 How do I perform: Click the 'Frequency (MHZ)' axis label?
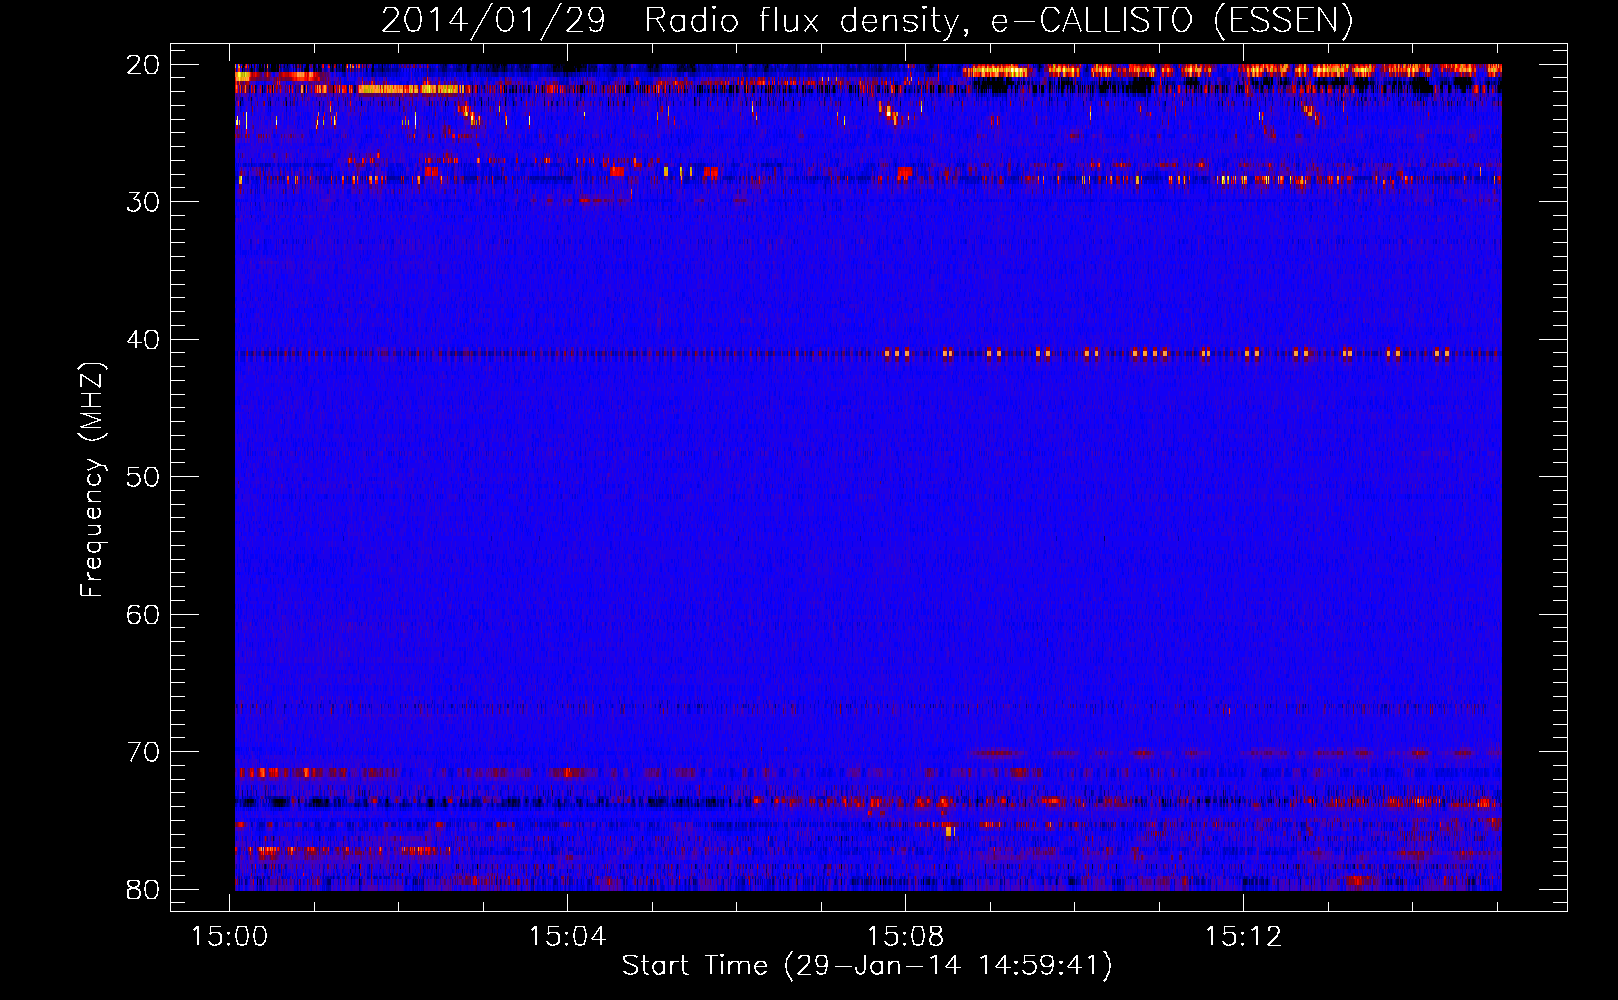92,480
